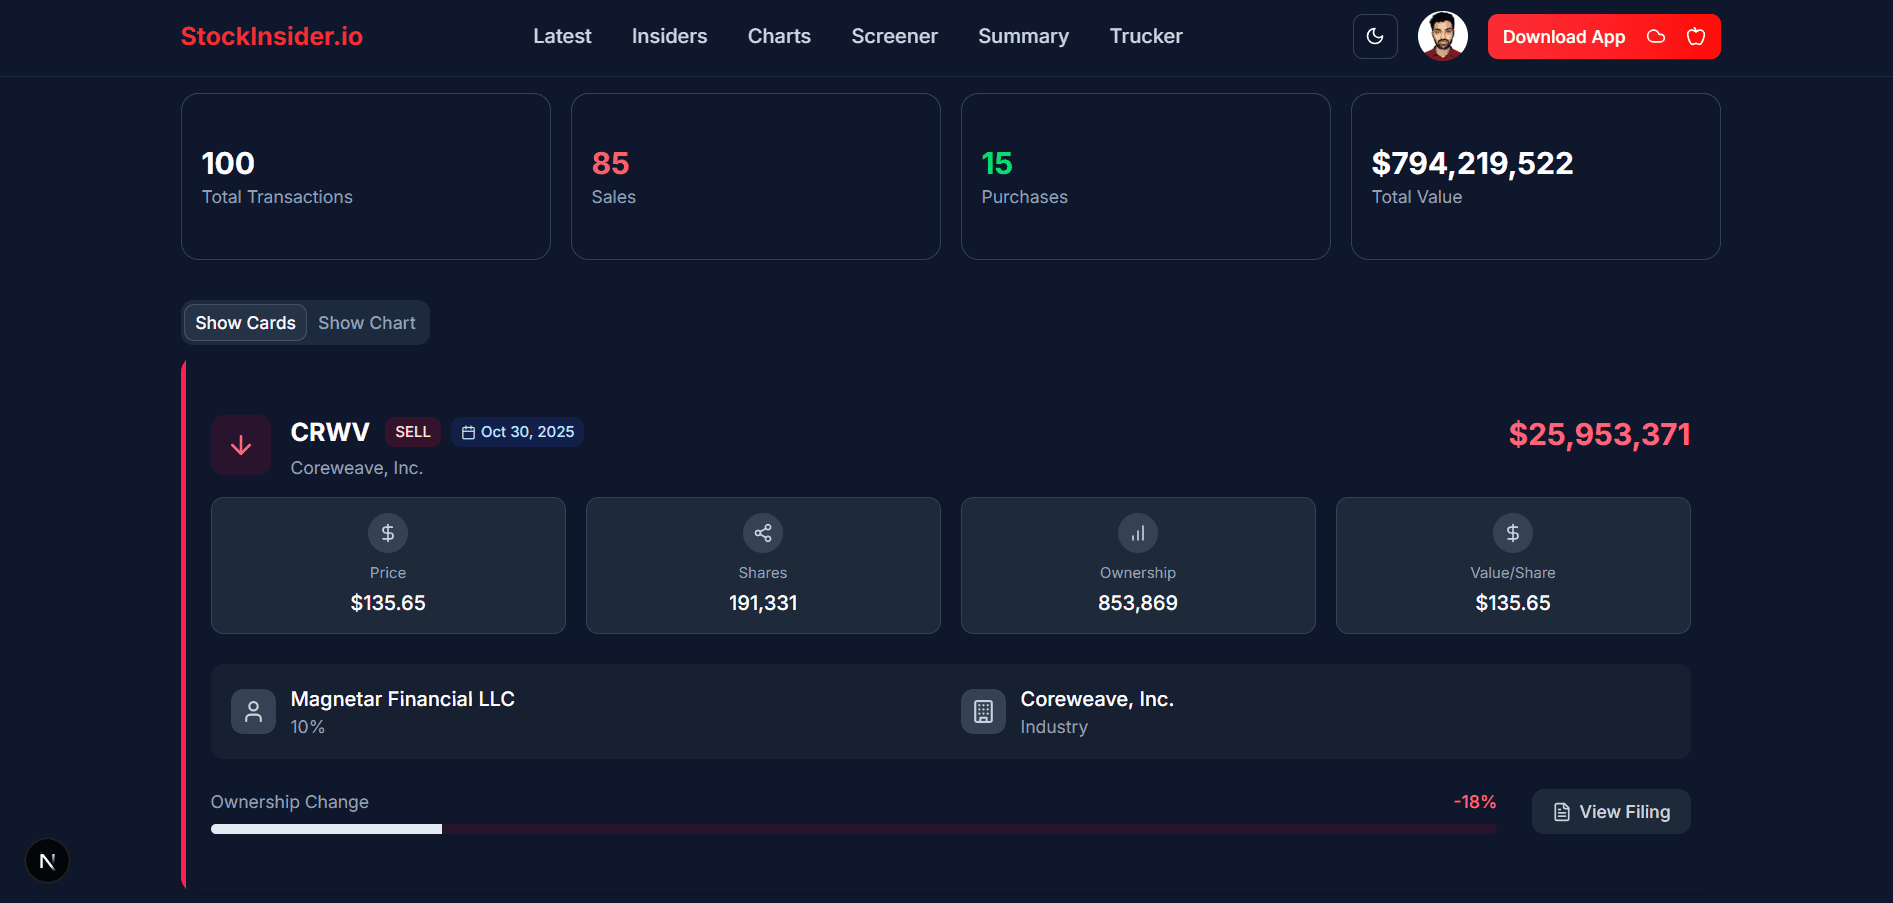Click the calendar icon on the Oct 30 date badge
This screenshot has height=903, width=1893.
pos(468,431)
